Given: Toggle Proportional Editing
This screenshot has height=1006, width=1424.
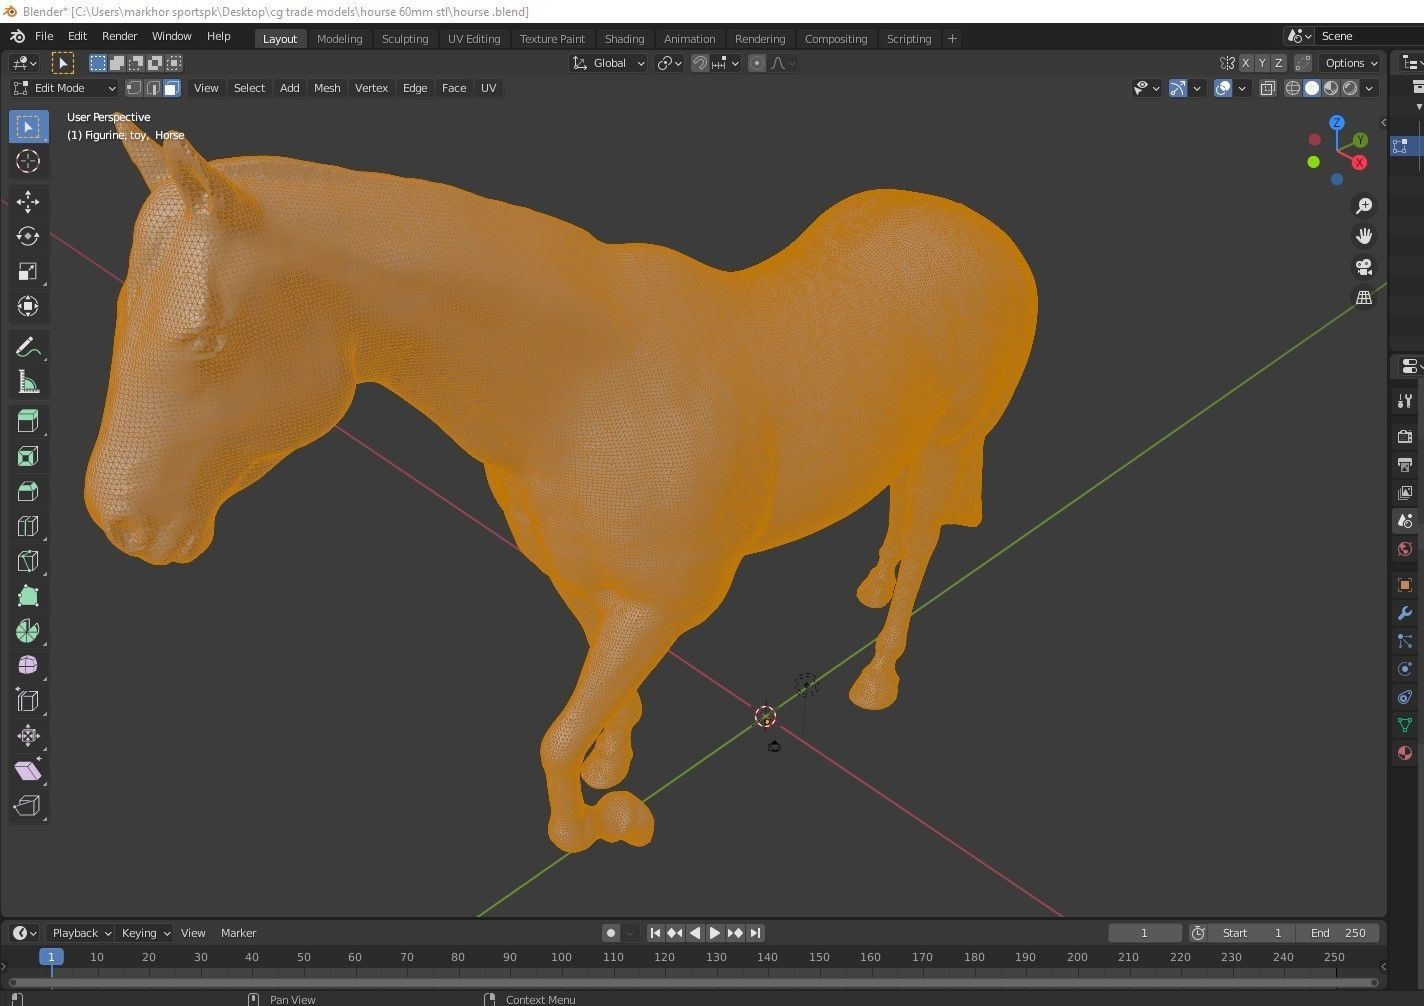Looking at the screenshot, I should [x=757, y=63].
